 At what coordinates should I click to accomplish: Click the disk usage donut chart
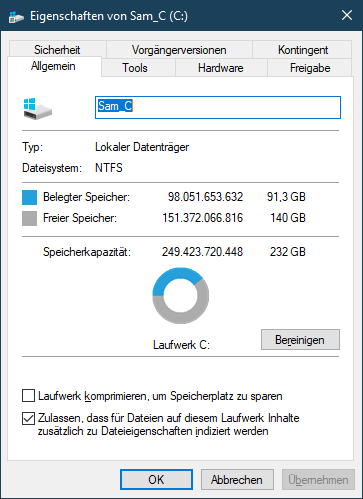click(x=181, y=295)
